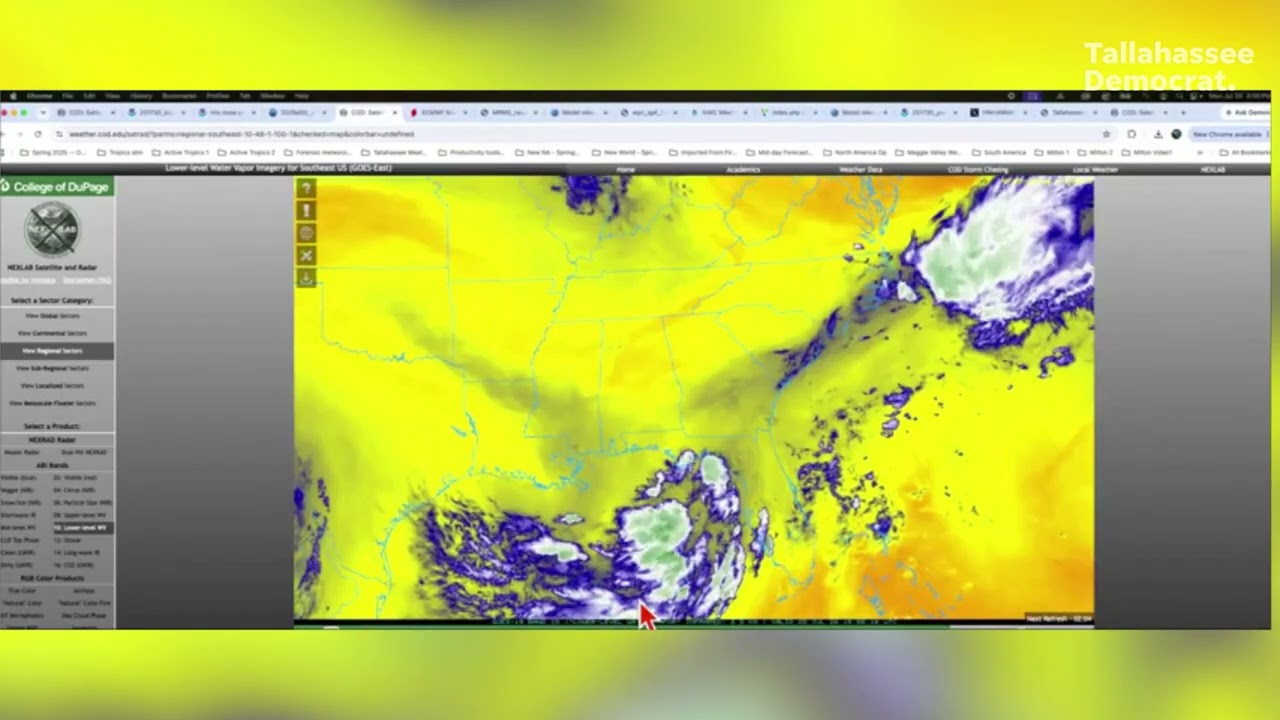Open the Help menu
This screenshot has width=1280, height=720.
coord(302,96)
